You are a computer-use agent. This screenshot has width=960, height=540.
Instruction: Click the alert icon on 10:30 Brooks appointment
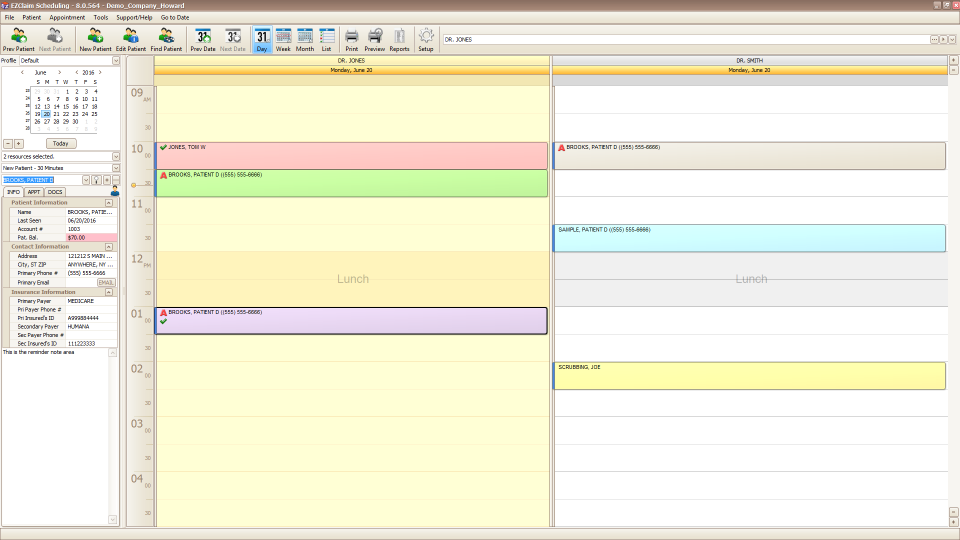(163, 175)
